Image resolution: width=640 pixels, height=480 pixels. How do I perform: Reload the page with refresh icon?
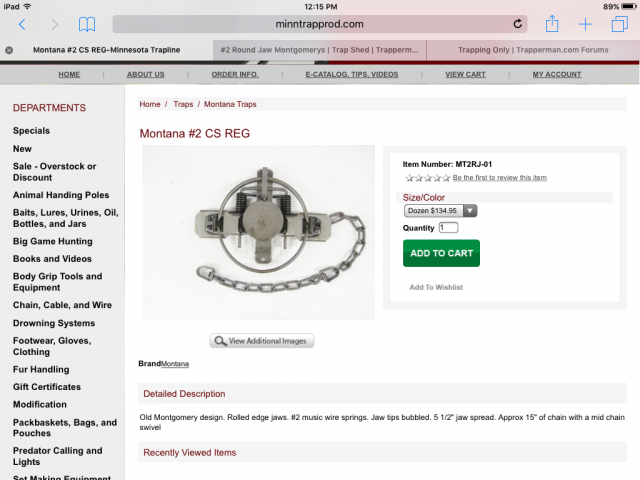tap(518, 24)
